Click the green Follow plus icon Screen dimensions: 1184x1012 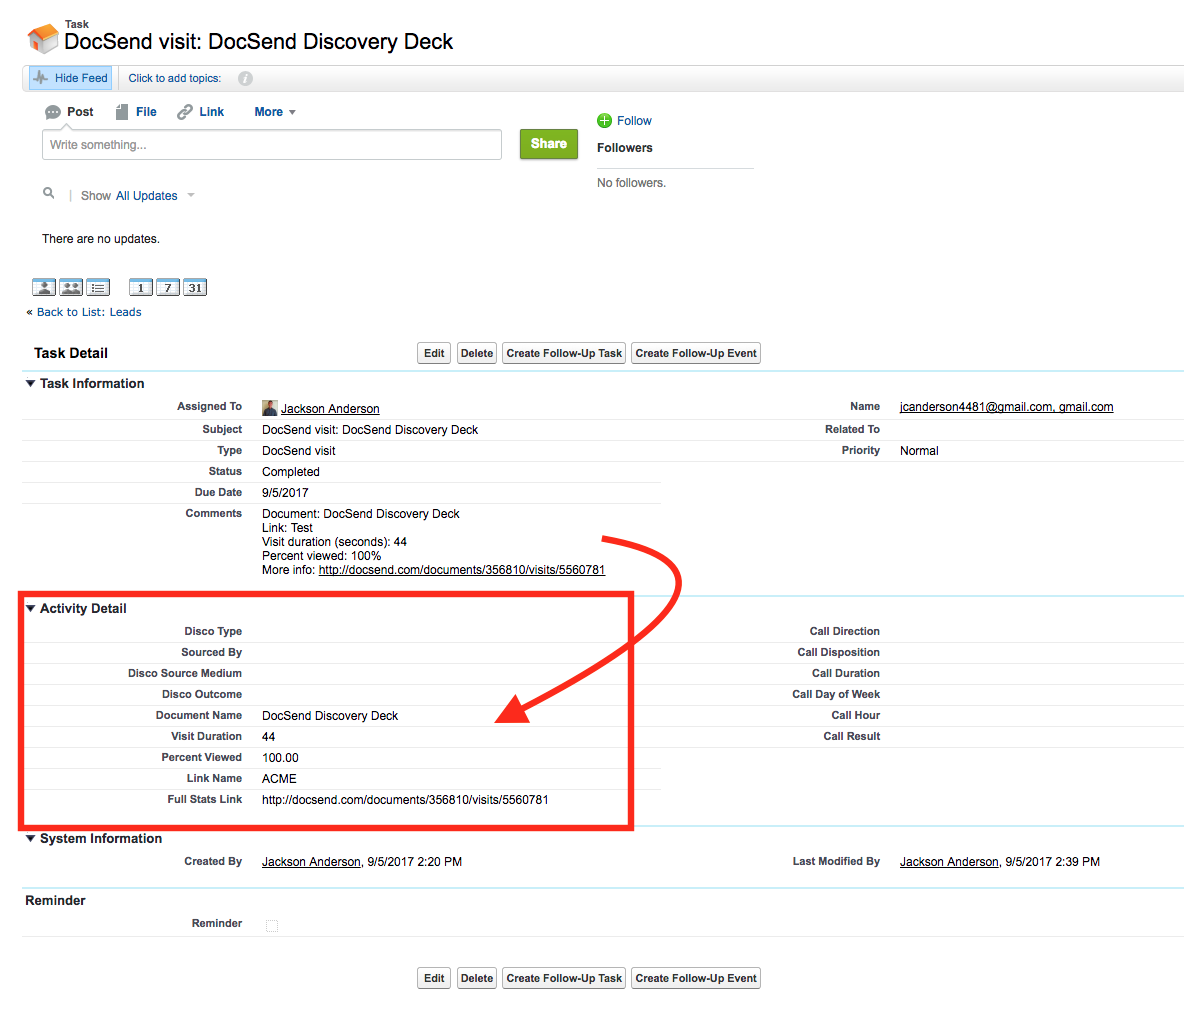(605, 121)
